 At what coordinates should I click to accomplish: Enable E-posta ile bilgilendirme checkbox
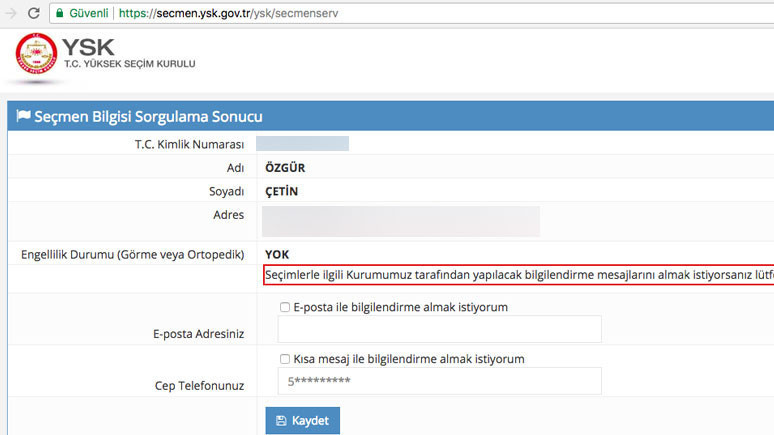tap(285, 307)
